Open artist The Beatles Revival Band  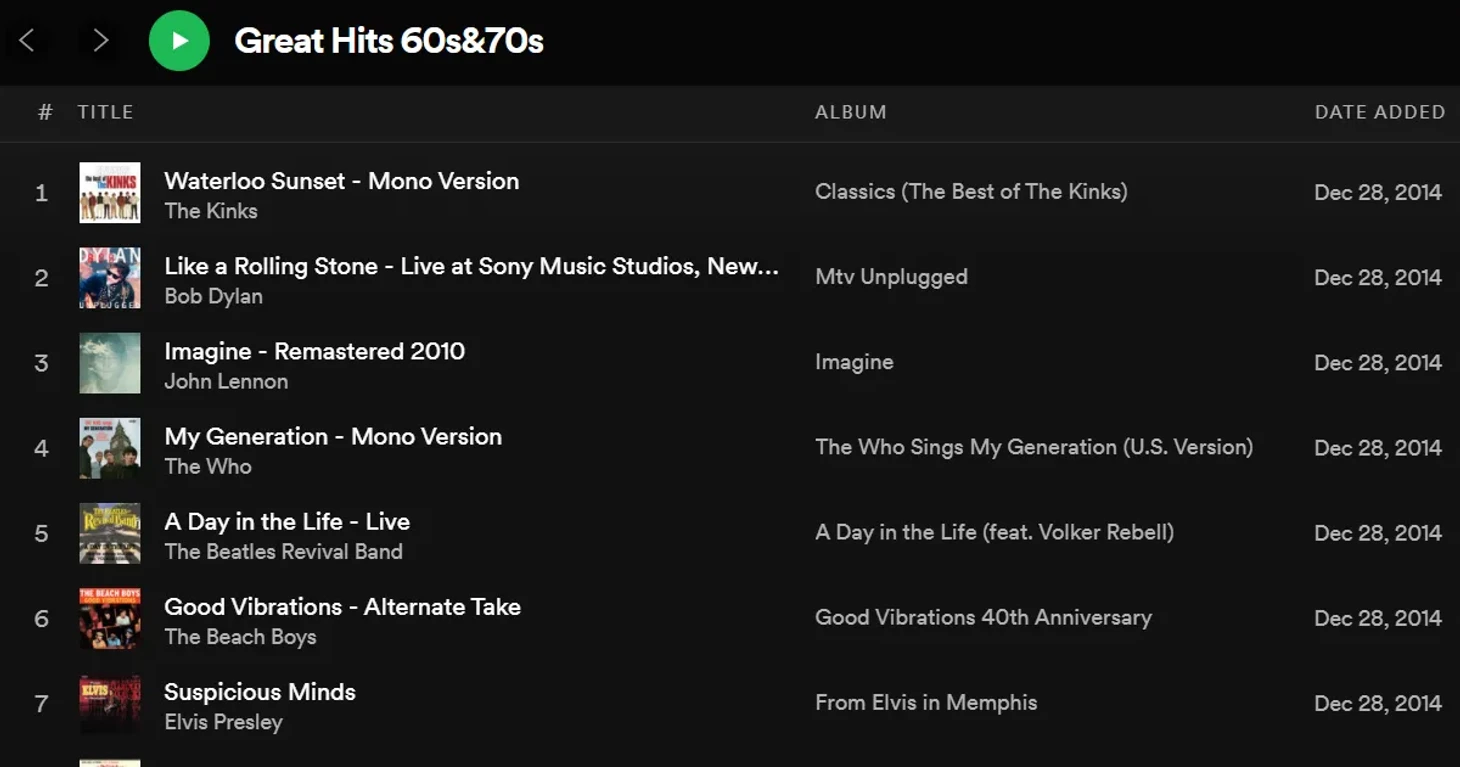[283, 551]
